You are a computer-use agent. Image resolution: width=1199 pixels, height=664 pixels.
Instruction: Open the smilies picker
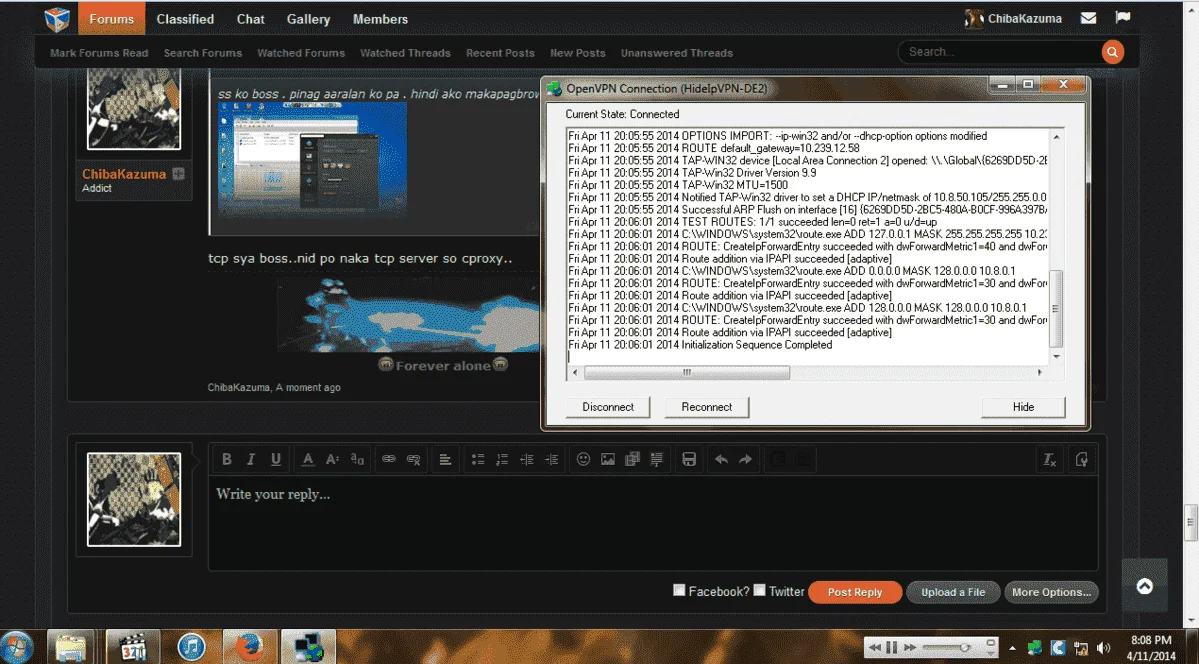583,459
